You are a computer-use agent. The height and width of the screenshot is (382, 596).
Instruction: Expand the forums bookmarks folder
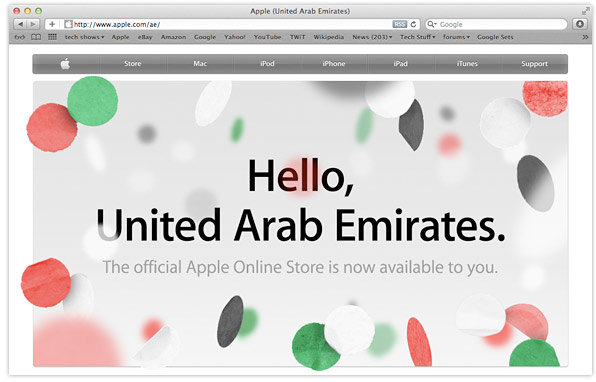(x=456, y=37)
